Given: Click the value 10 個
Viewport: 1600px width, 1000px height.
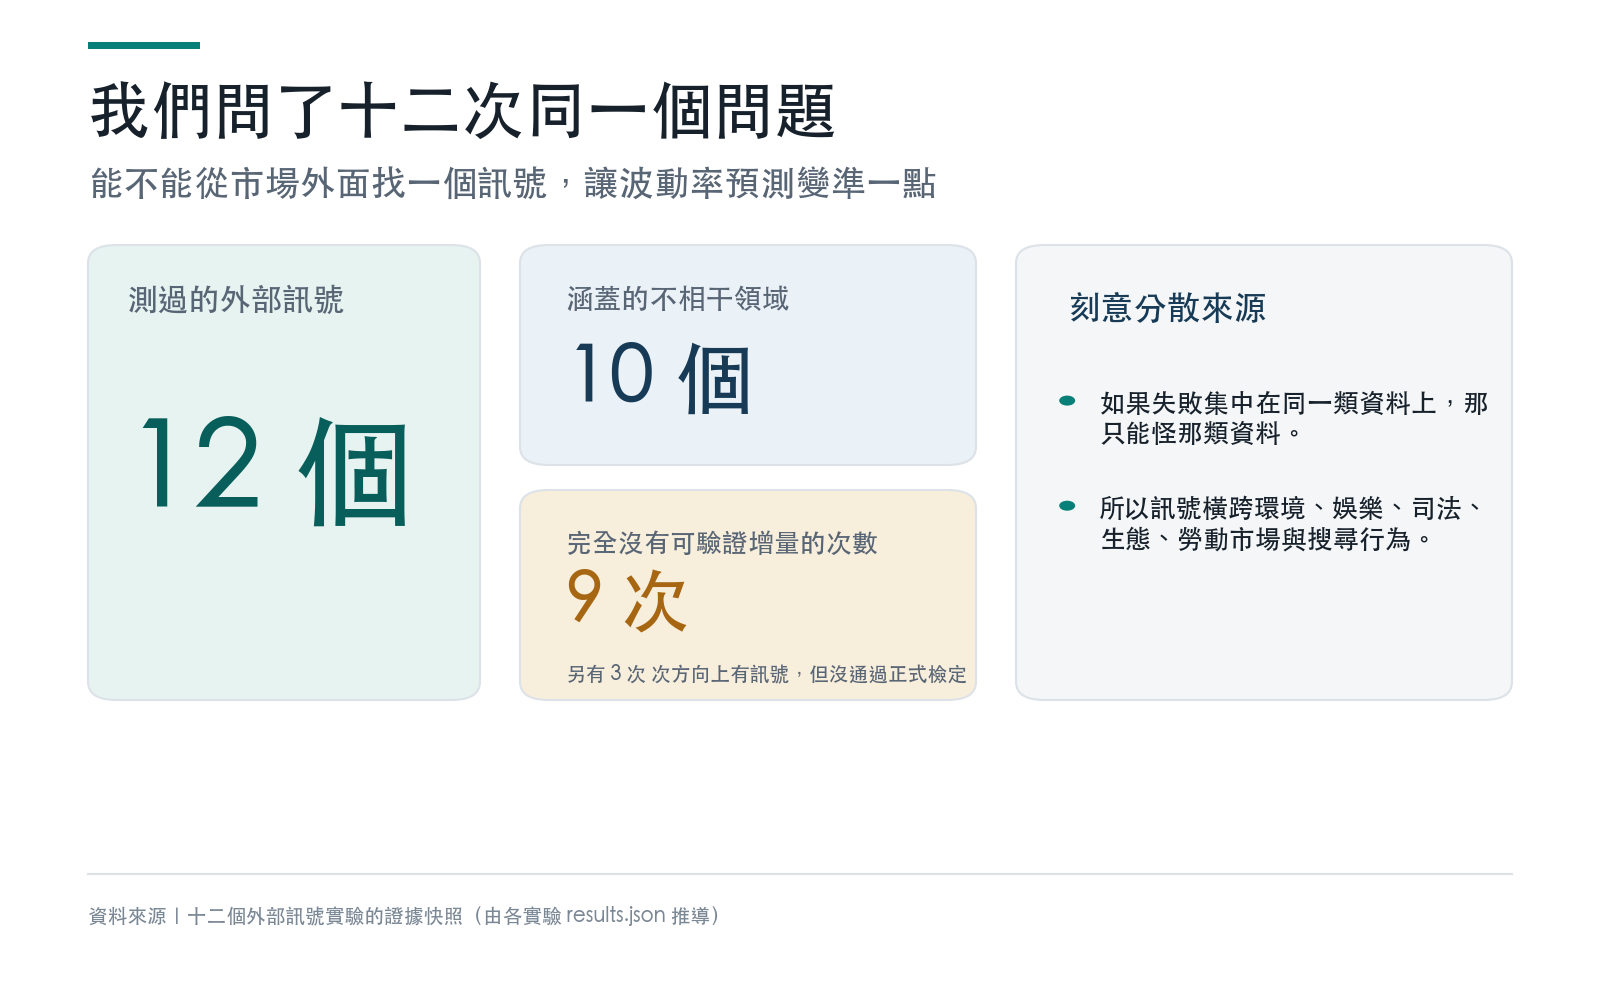Looking at the screenshot, I should click(x=662, y=377).
